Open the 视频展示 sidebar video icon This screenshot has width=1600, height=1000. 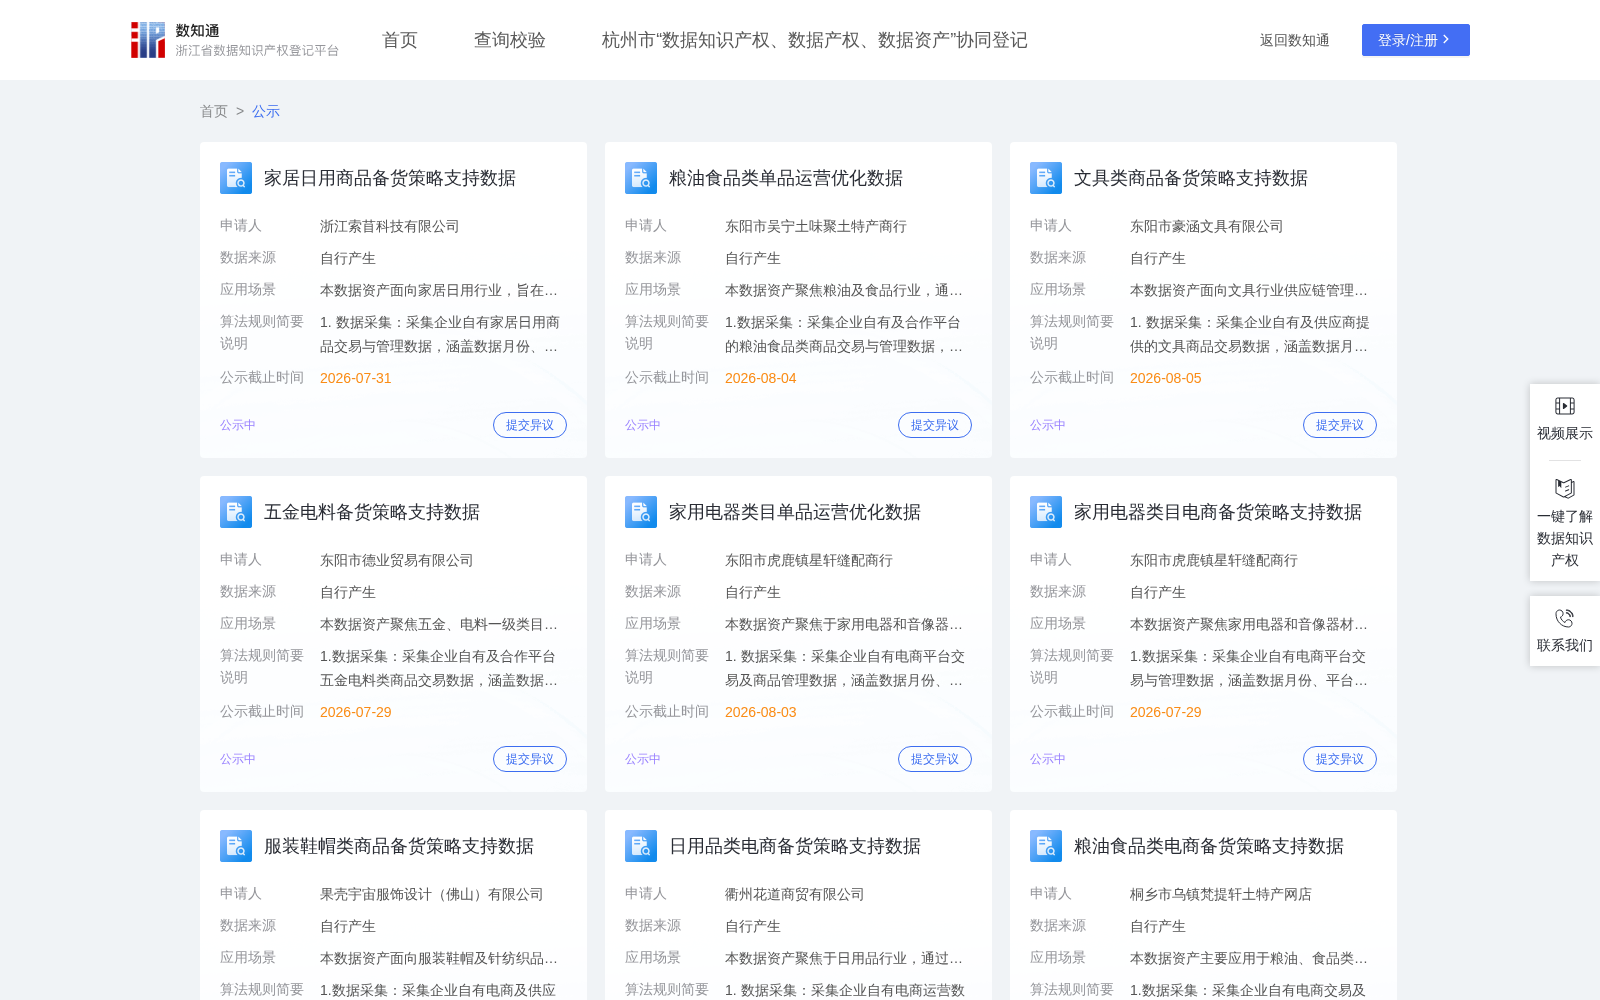pos(1565,406)
